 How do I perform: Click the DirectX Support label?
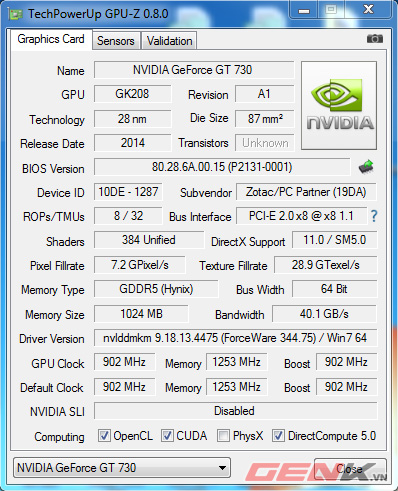[248, 242]
